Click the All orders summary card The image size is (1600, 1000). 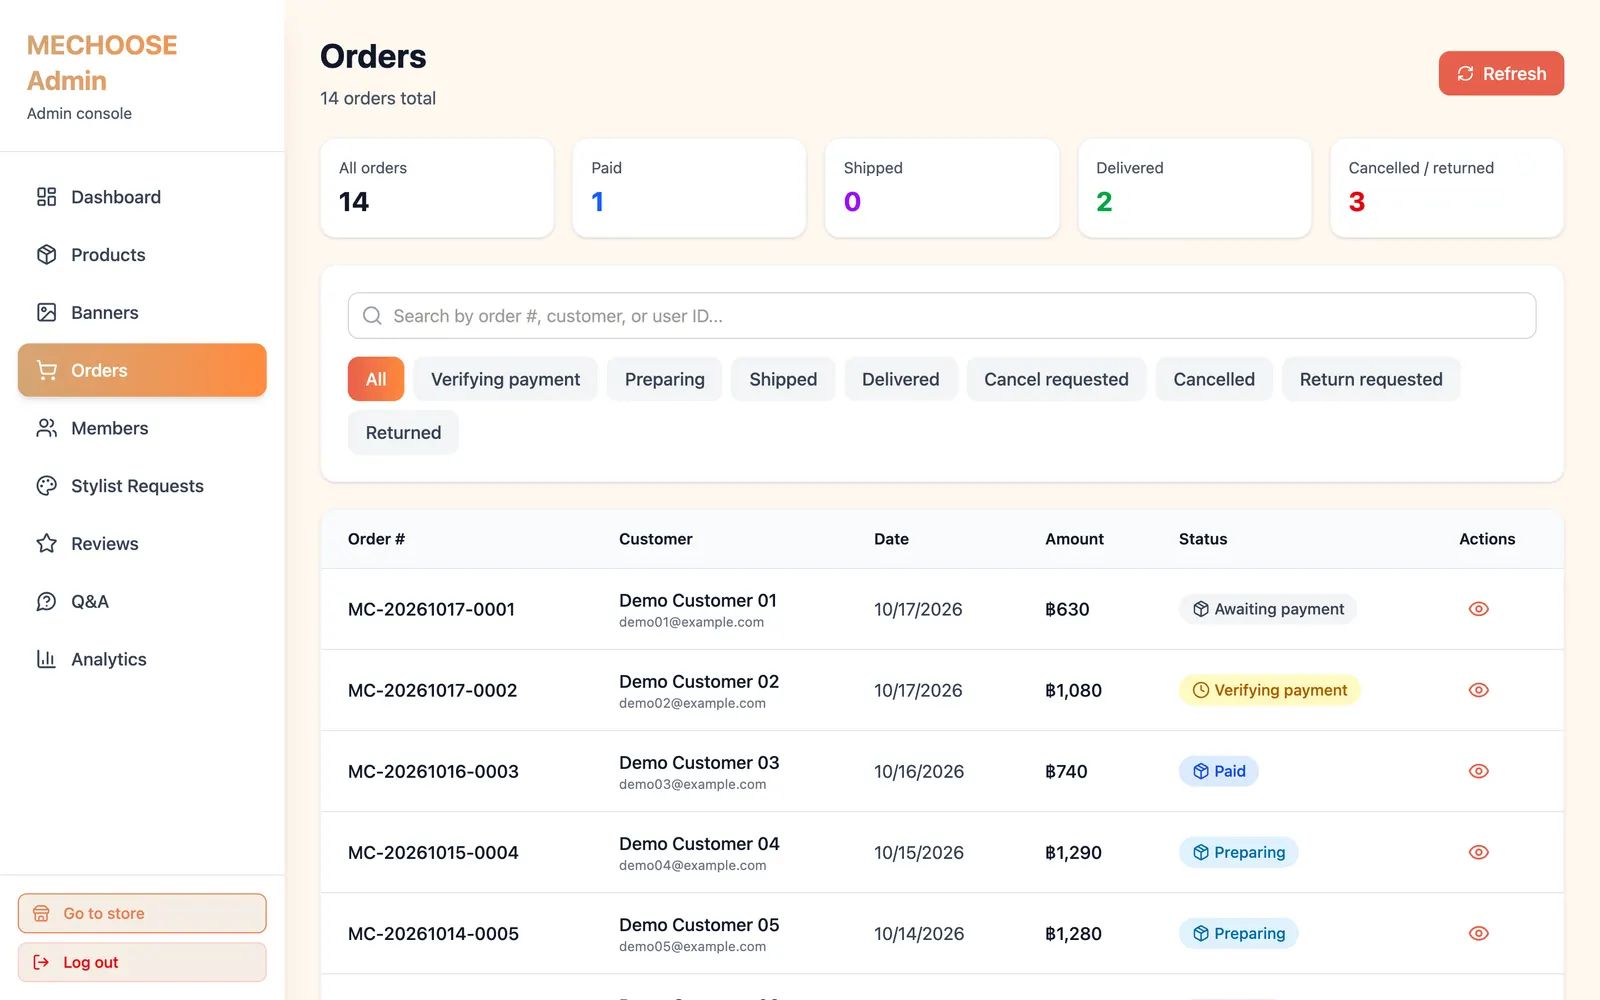coord(437,188)
